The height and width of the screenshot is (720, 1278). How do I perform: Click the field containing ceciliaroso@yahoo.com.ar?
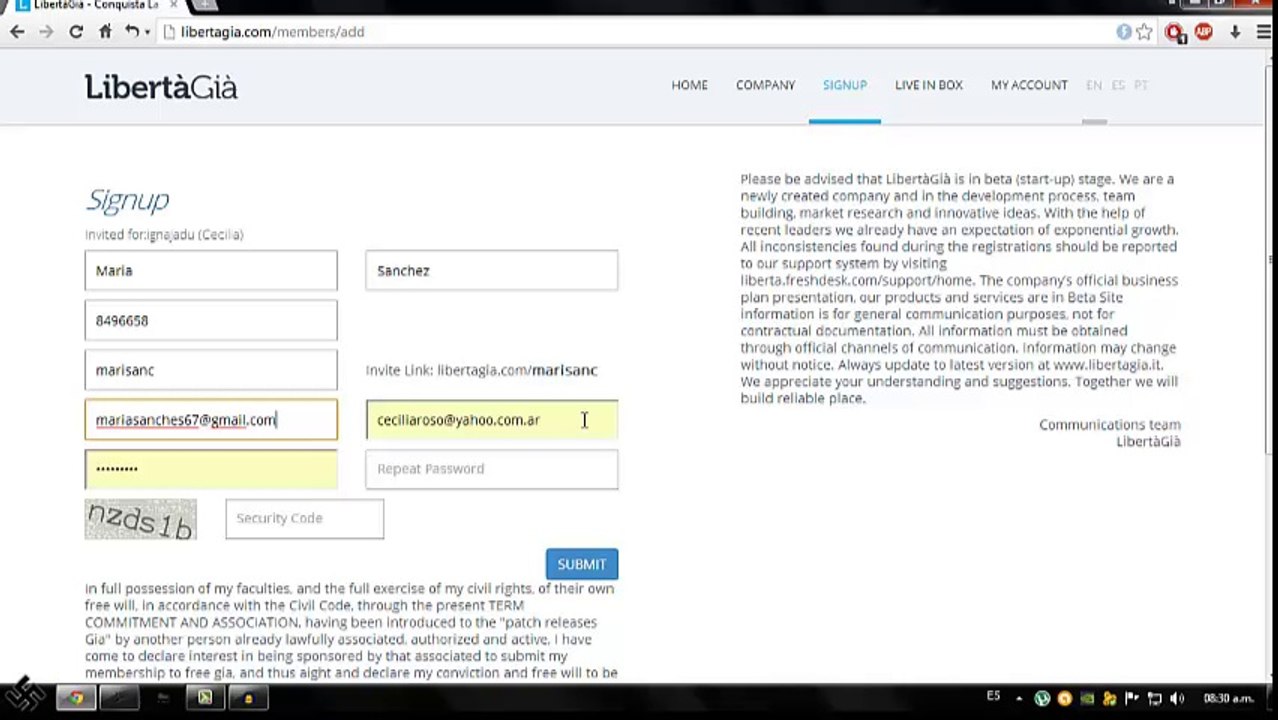[492, 420]
